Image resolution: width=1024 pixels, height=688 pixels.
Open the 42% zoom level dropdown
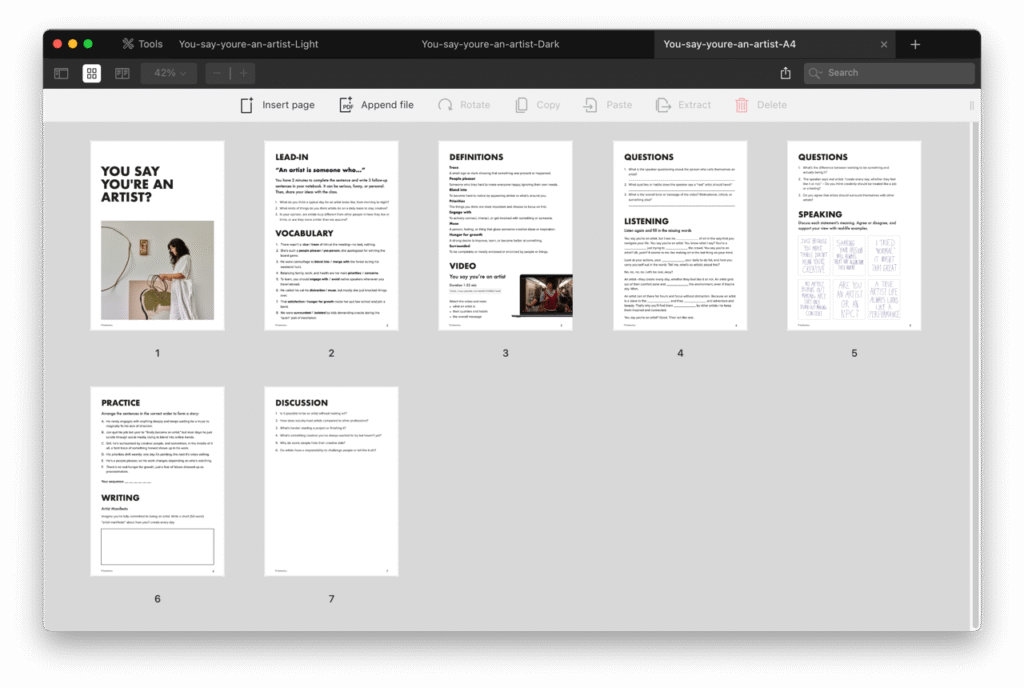(169, 73)
